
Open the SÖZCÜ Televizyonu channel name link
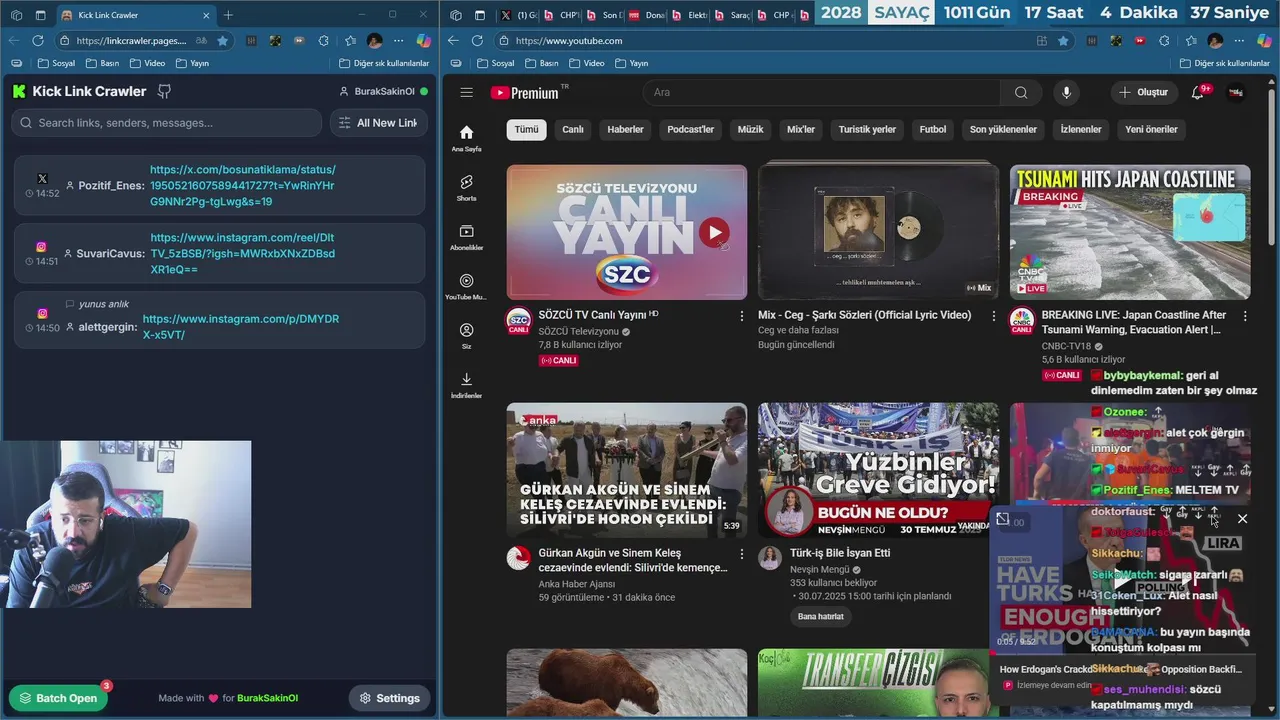(x=579, y=331)
